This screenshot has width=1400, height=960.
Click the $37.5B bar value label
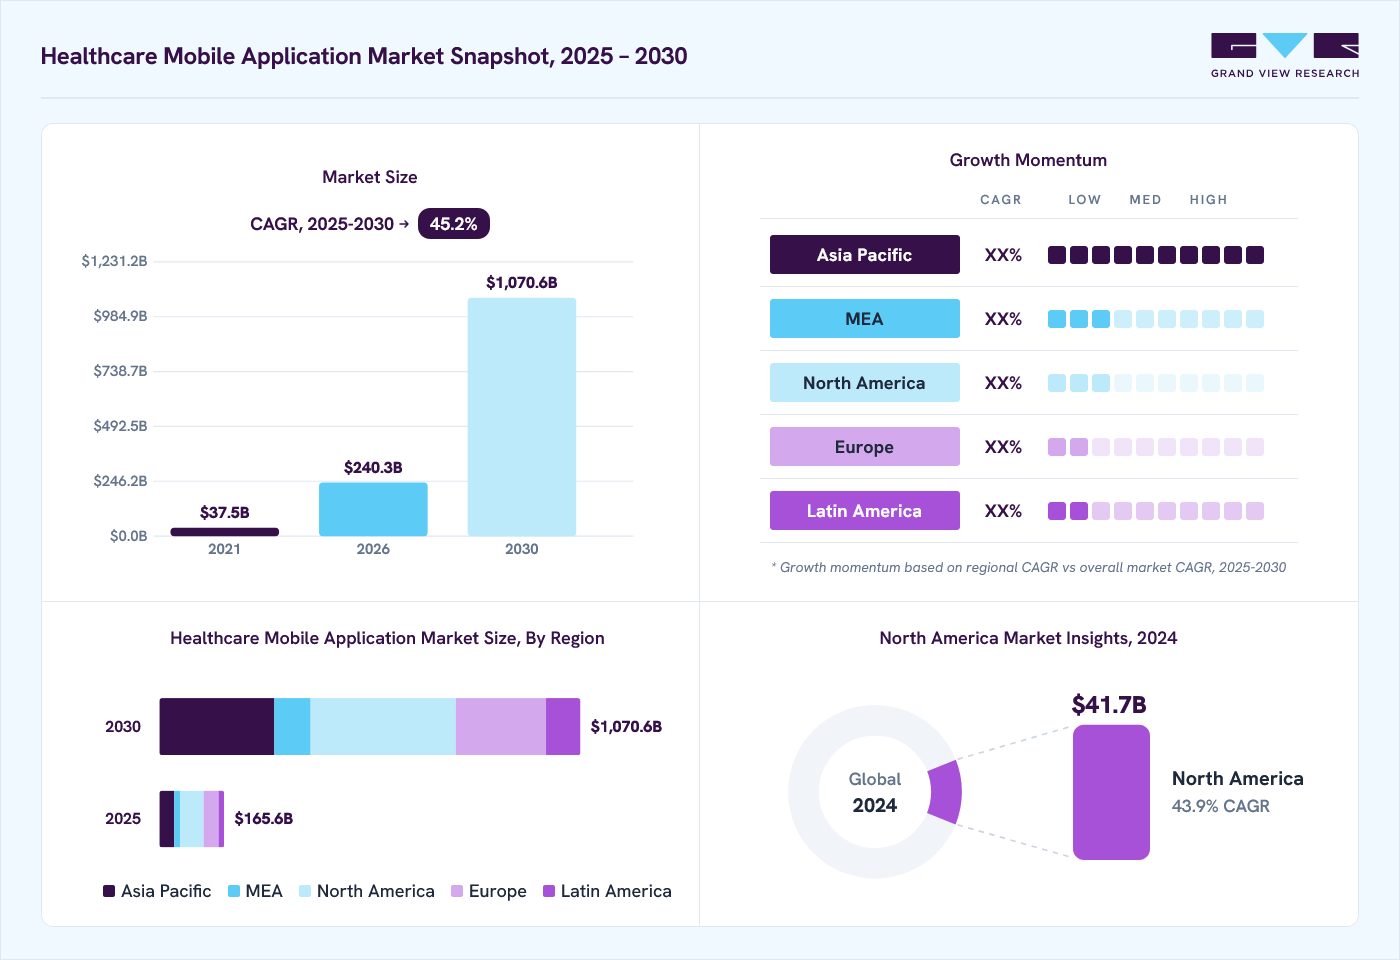click(224, 512)
